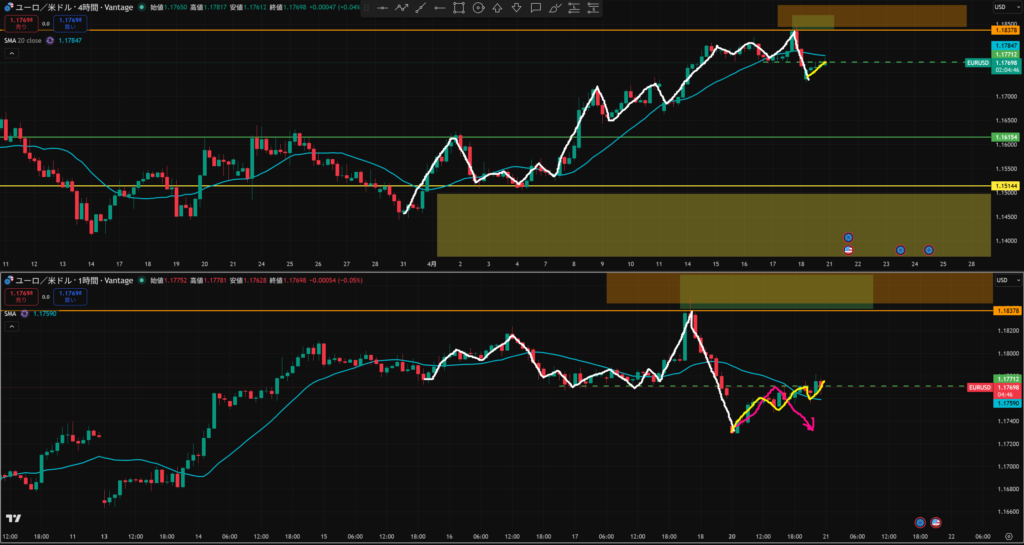Pick the path/zigzag drawing tool in the toolbar
This screenshot has width=1024, height=545.
402,8
